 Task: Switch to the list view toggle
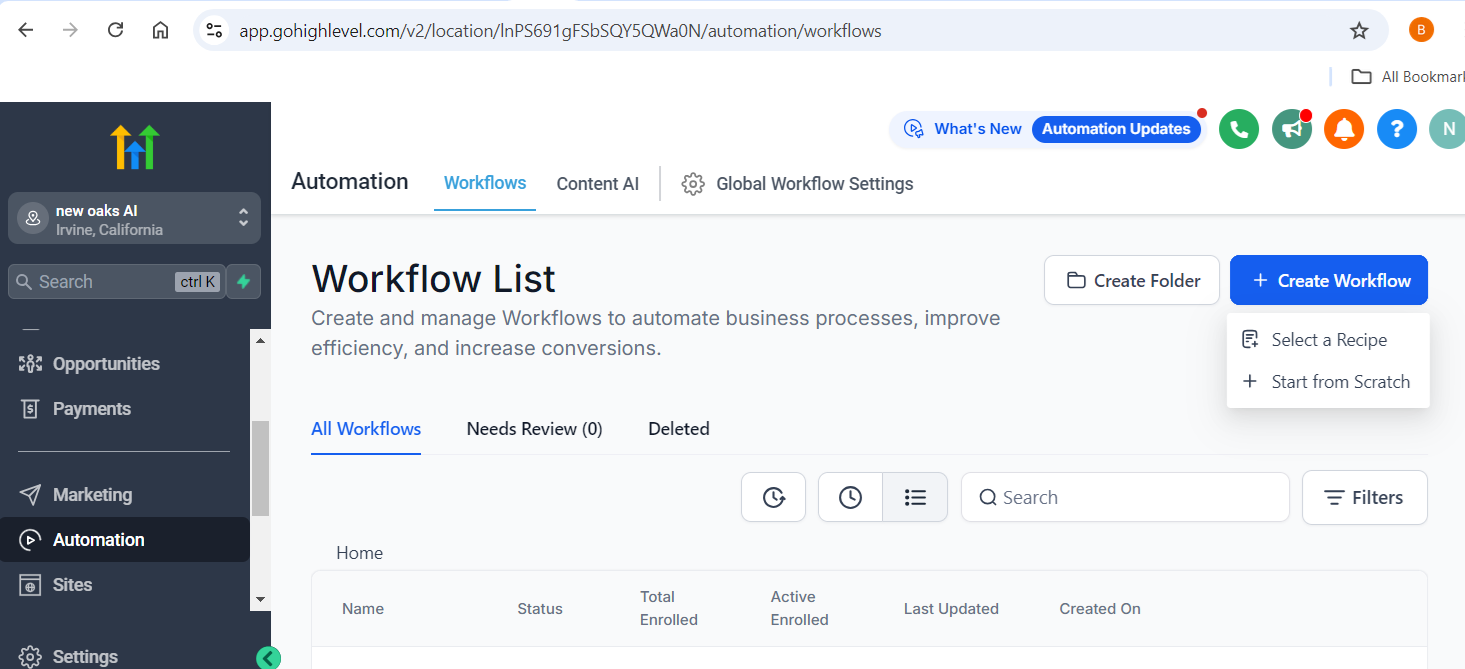(x=915, y=497)
